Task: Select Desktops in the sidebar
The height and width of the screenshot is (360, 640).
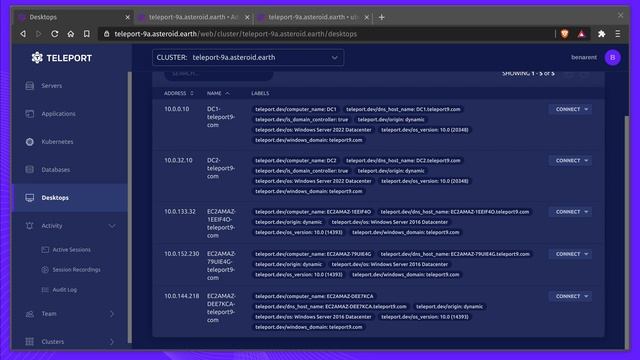Action: tap(70, 198)
